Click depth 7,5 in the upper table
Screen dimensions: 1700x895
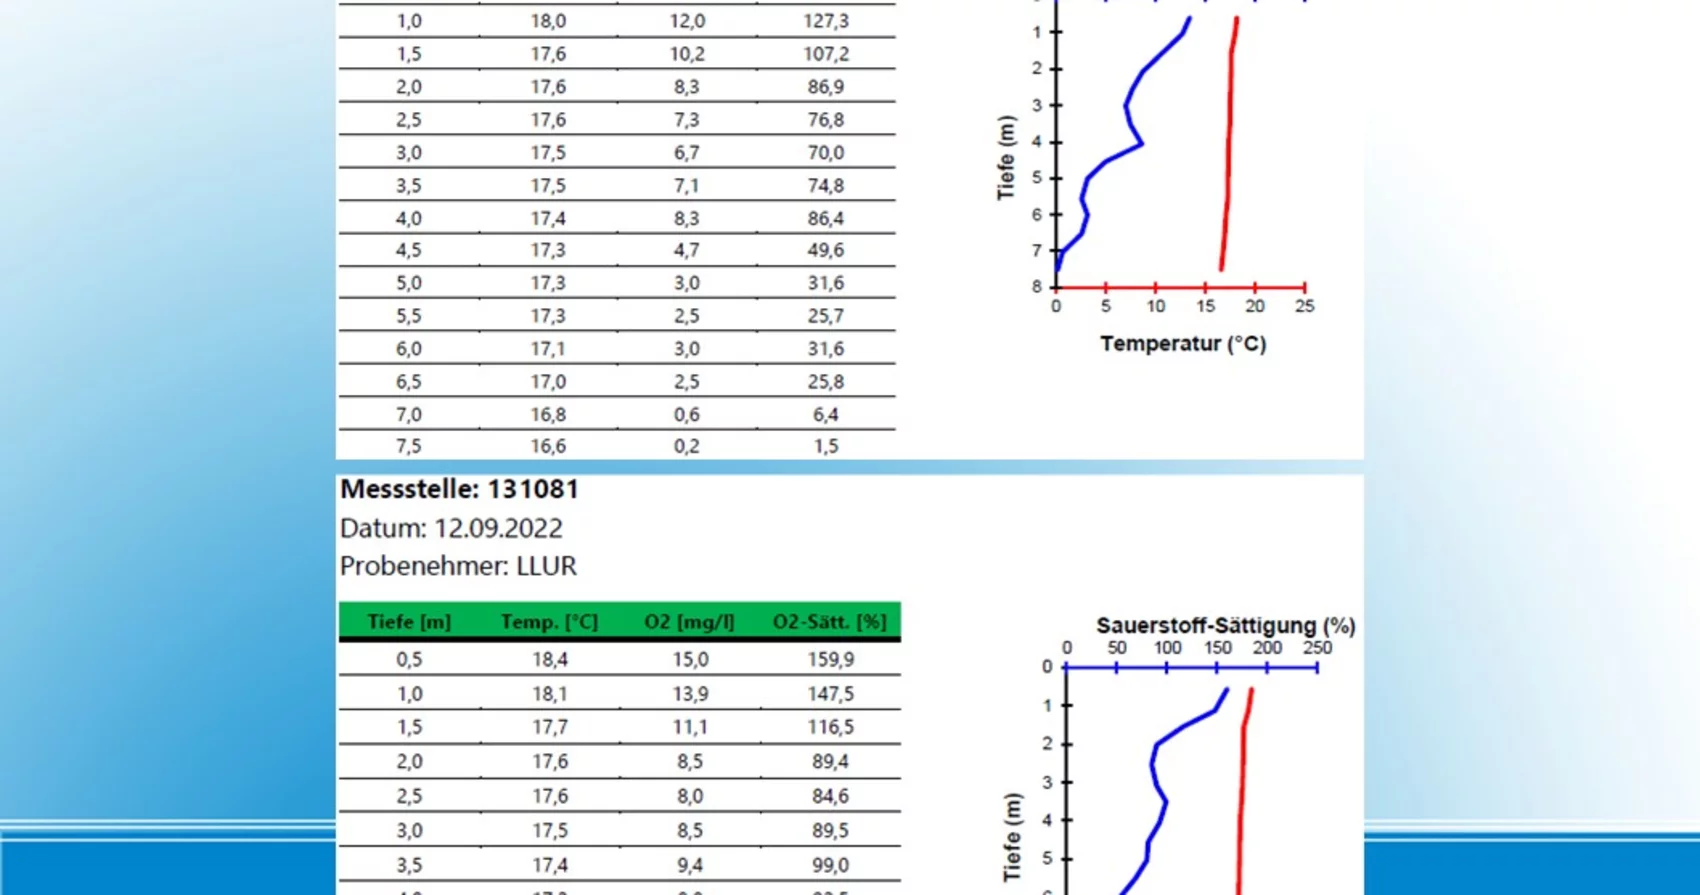pos(409,447)
